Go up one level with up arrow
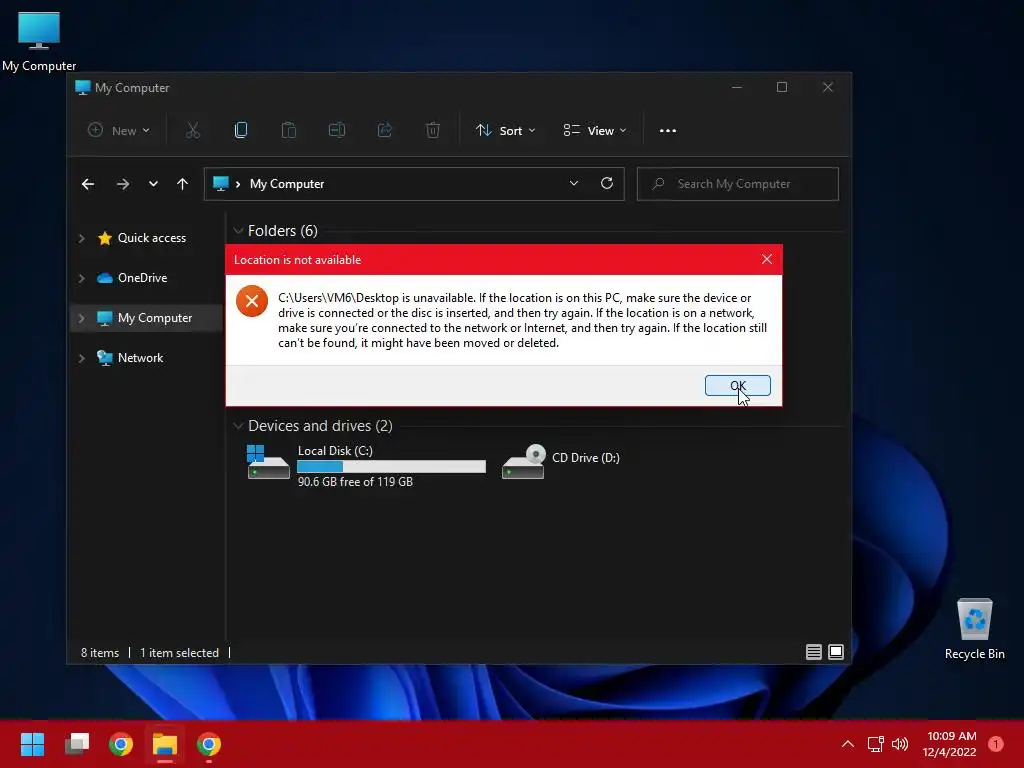The image size is (1024, 768). [182, 184]
